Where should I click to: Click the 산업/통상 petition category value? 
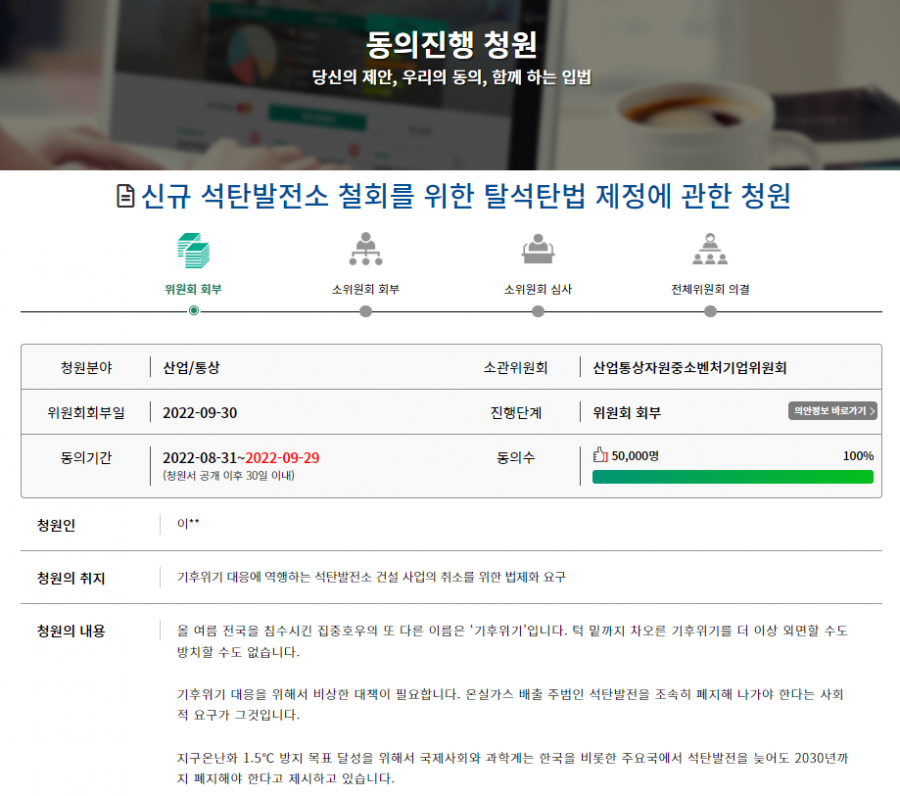[191, 368]
